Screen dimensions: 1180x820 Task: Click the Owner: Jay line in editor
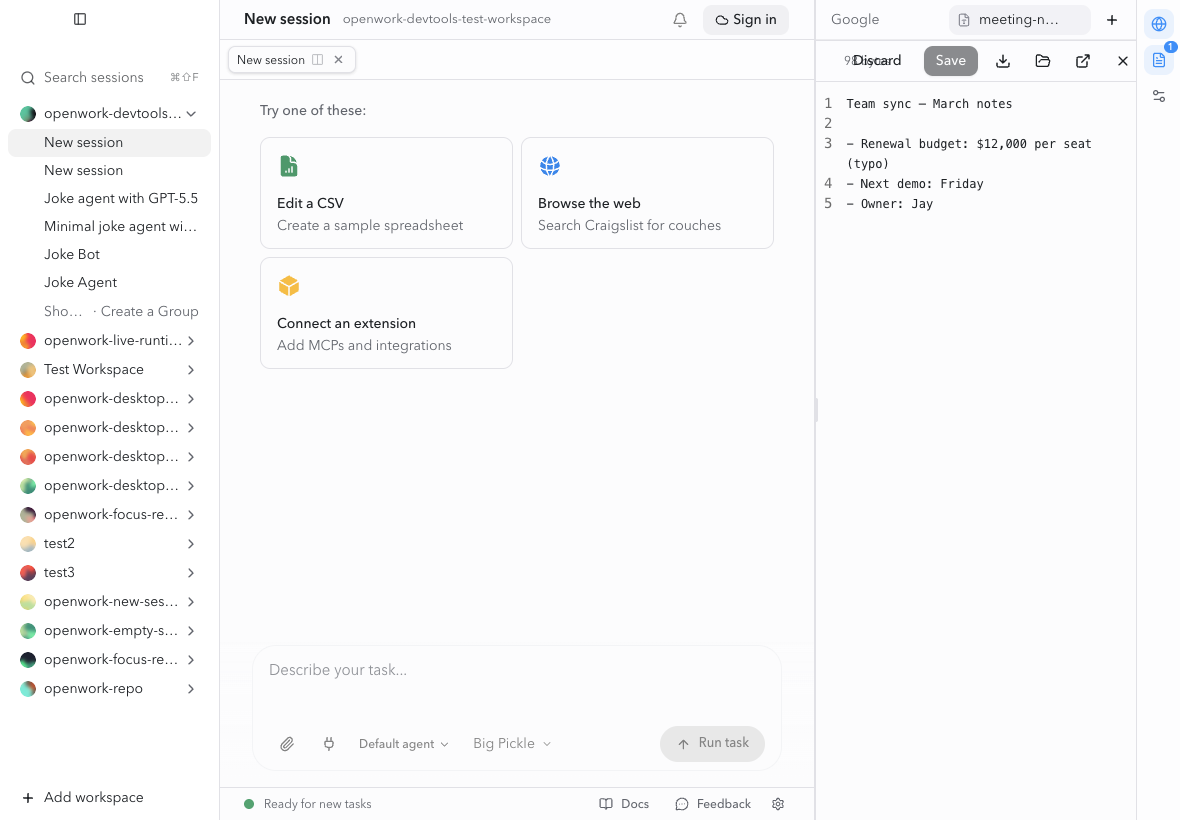(890, 204)
